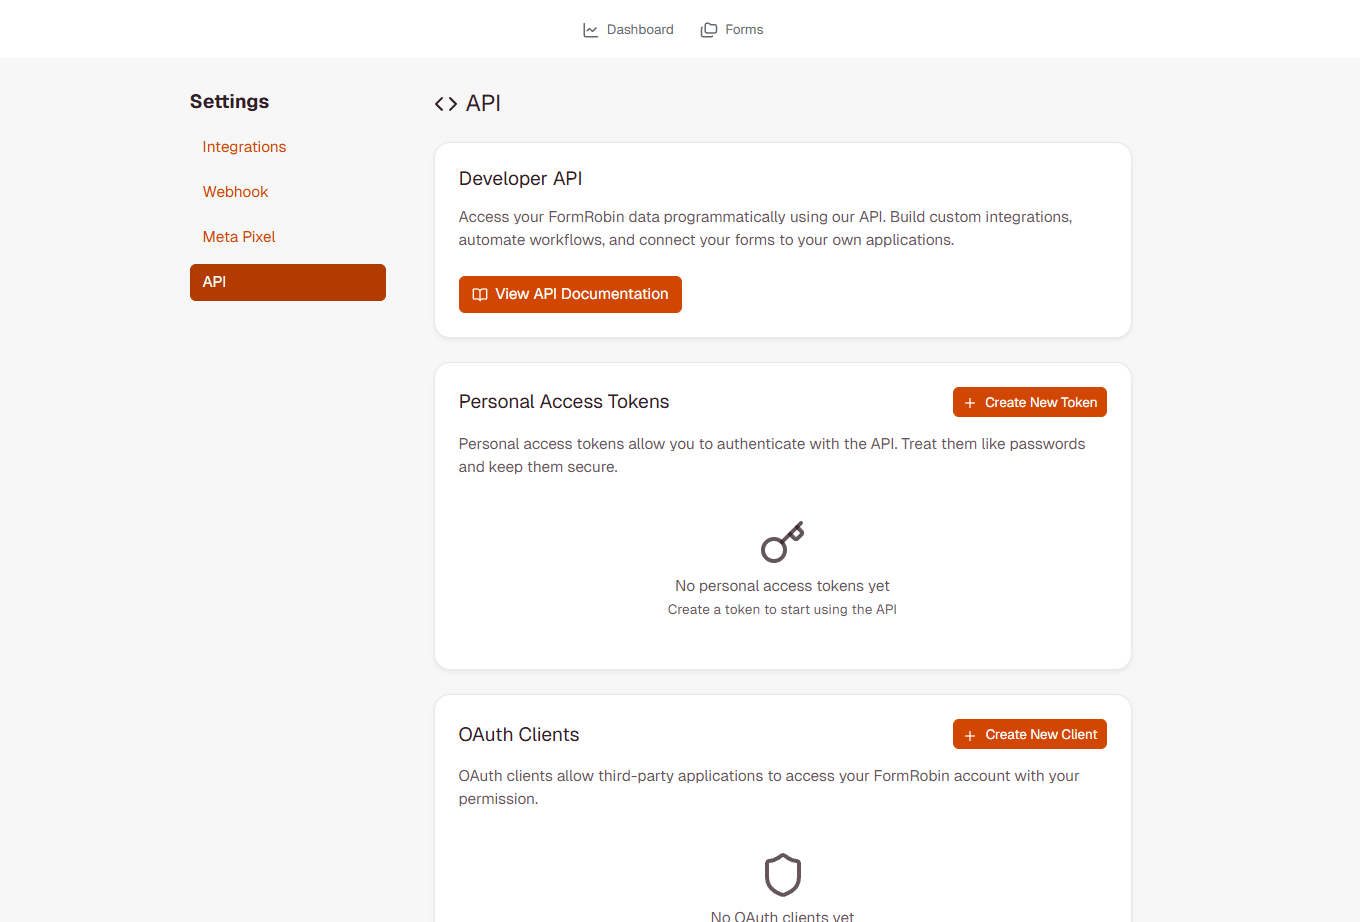Select the highlighted API settings entry

[287, 282]
